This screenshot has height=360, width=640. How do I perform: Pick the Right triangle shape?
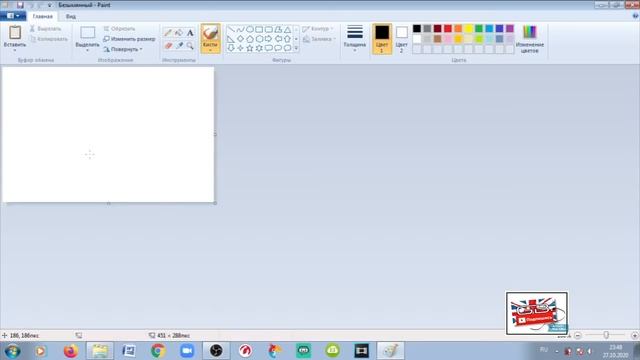[x=231, y=39]
